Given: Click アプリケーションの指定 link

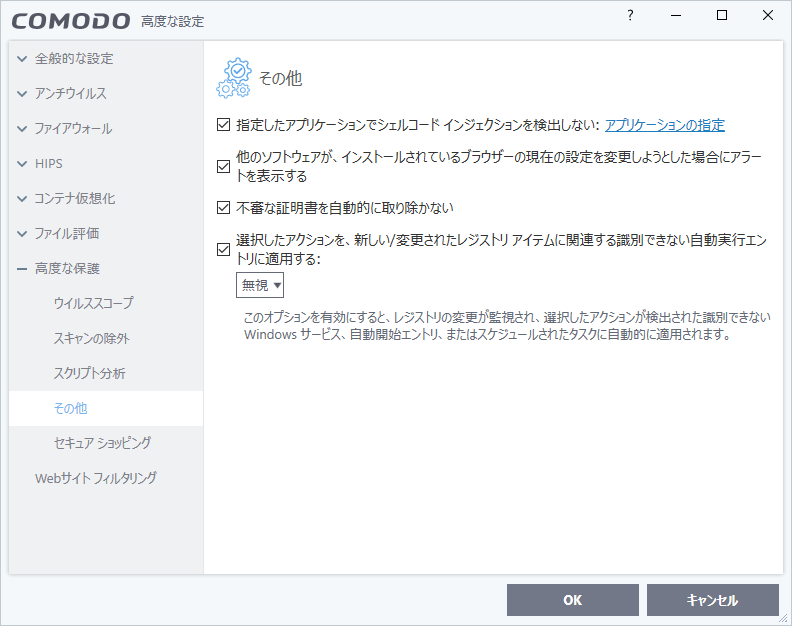Looking at the screenshot, I should (x=664, y=125).
